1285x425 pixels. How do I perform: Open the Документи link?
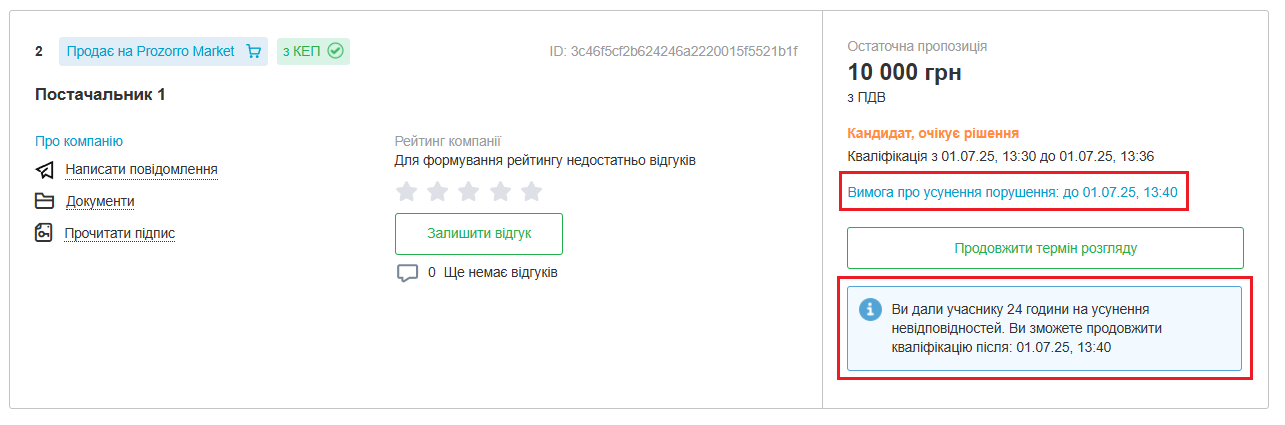tap(100, 201)
